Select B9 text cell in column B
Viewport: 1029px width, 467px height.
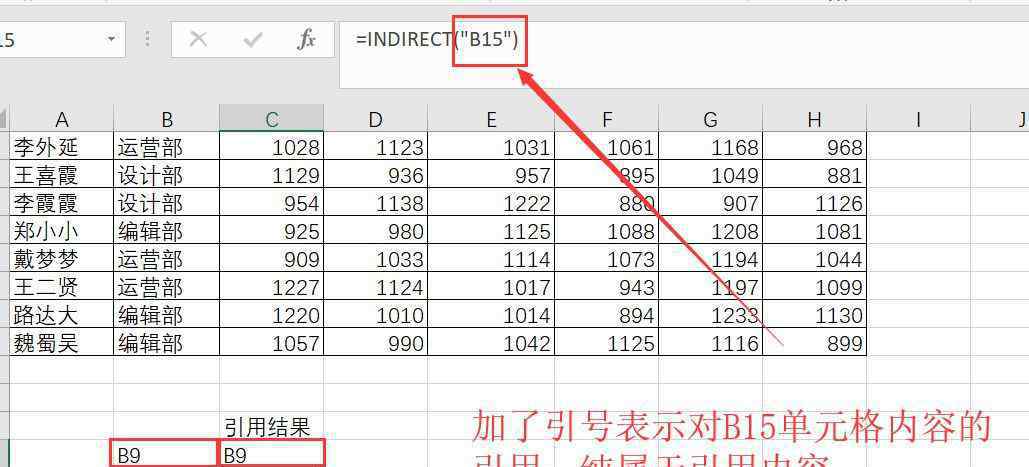click(x=166, y=455)
